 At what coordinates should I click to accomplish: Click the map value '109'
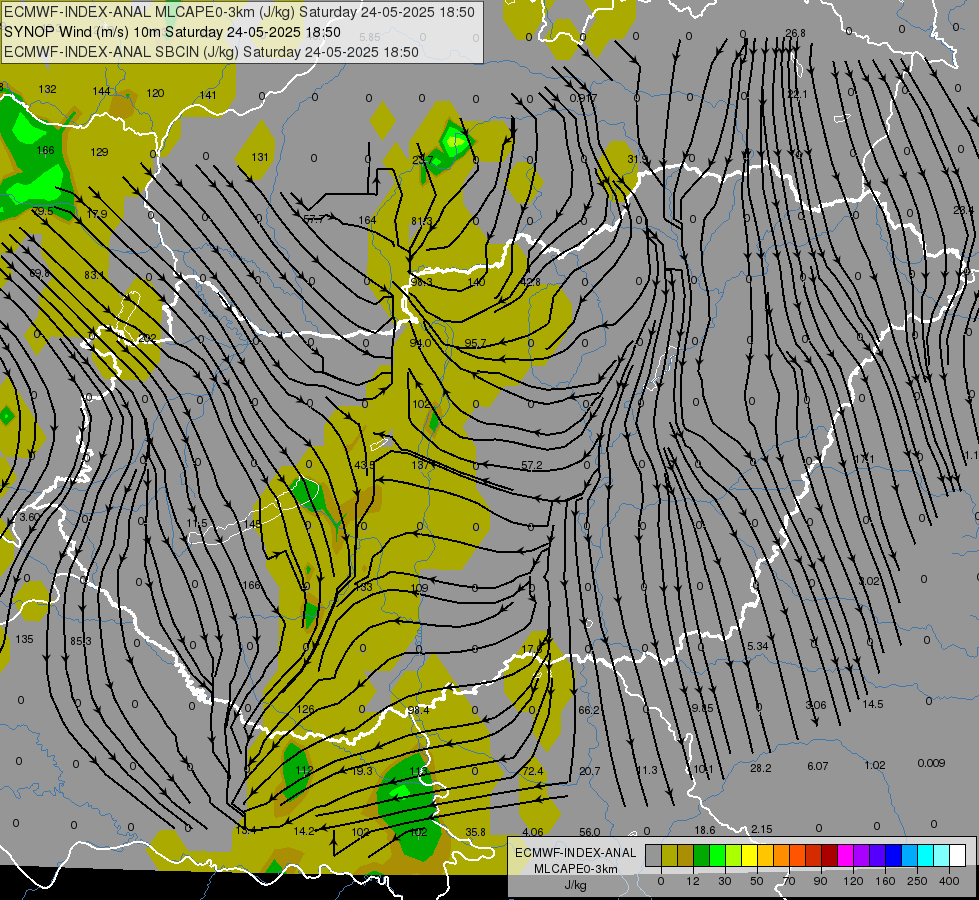point(420,588)
